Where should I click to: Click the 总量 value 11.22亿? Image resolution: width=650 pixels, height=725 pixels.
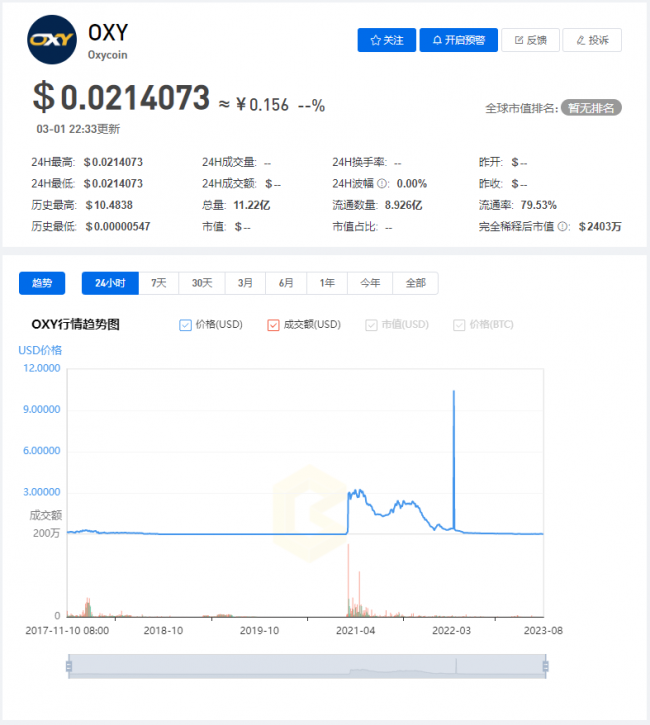click(x=252, y=205)
